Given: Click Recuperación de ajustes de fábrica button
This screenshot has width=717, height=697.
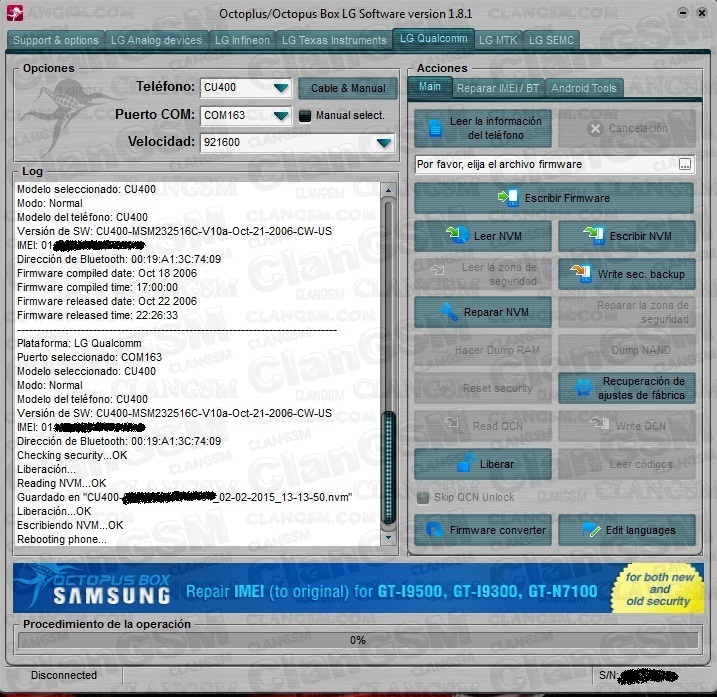Looking at the screenshot, I should coord(626,388).
